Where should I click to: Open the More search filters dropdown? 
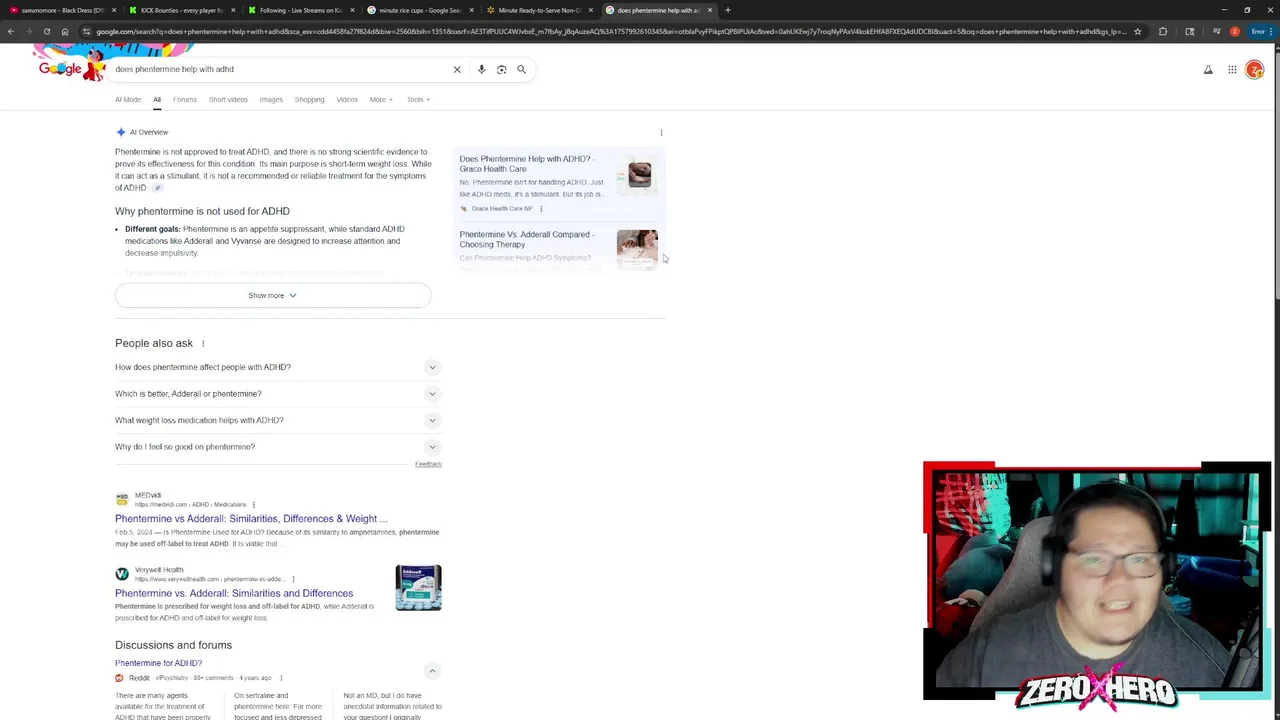pyautogui.click(x=381, y=99)
